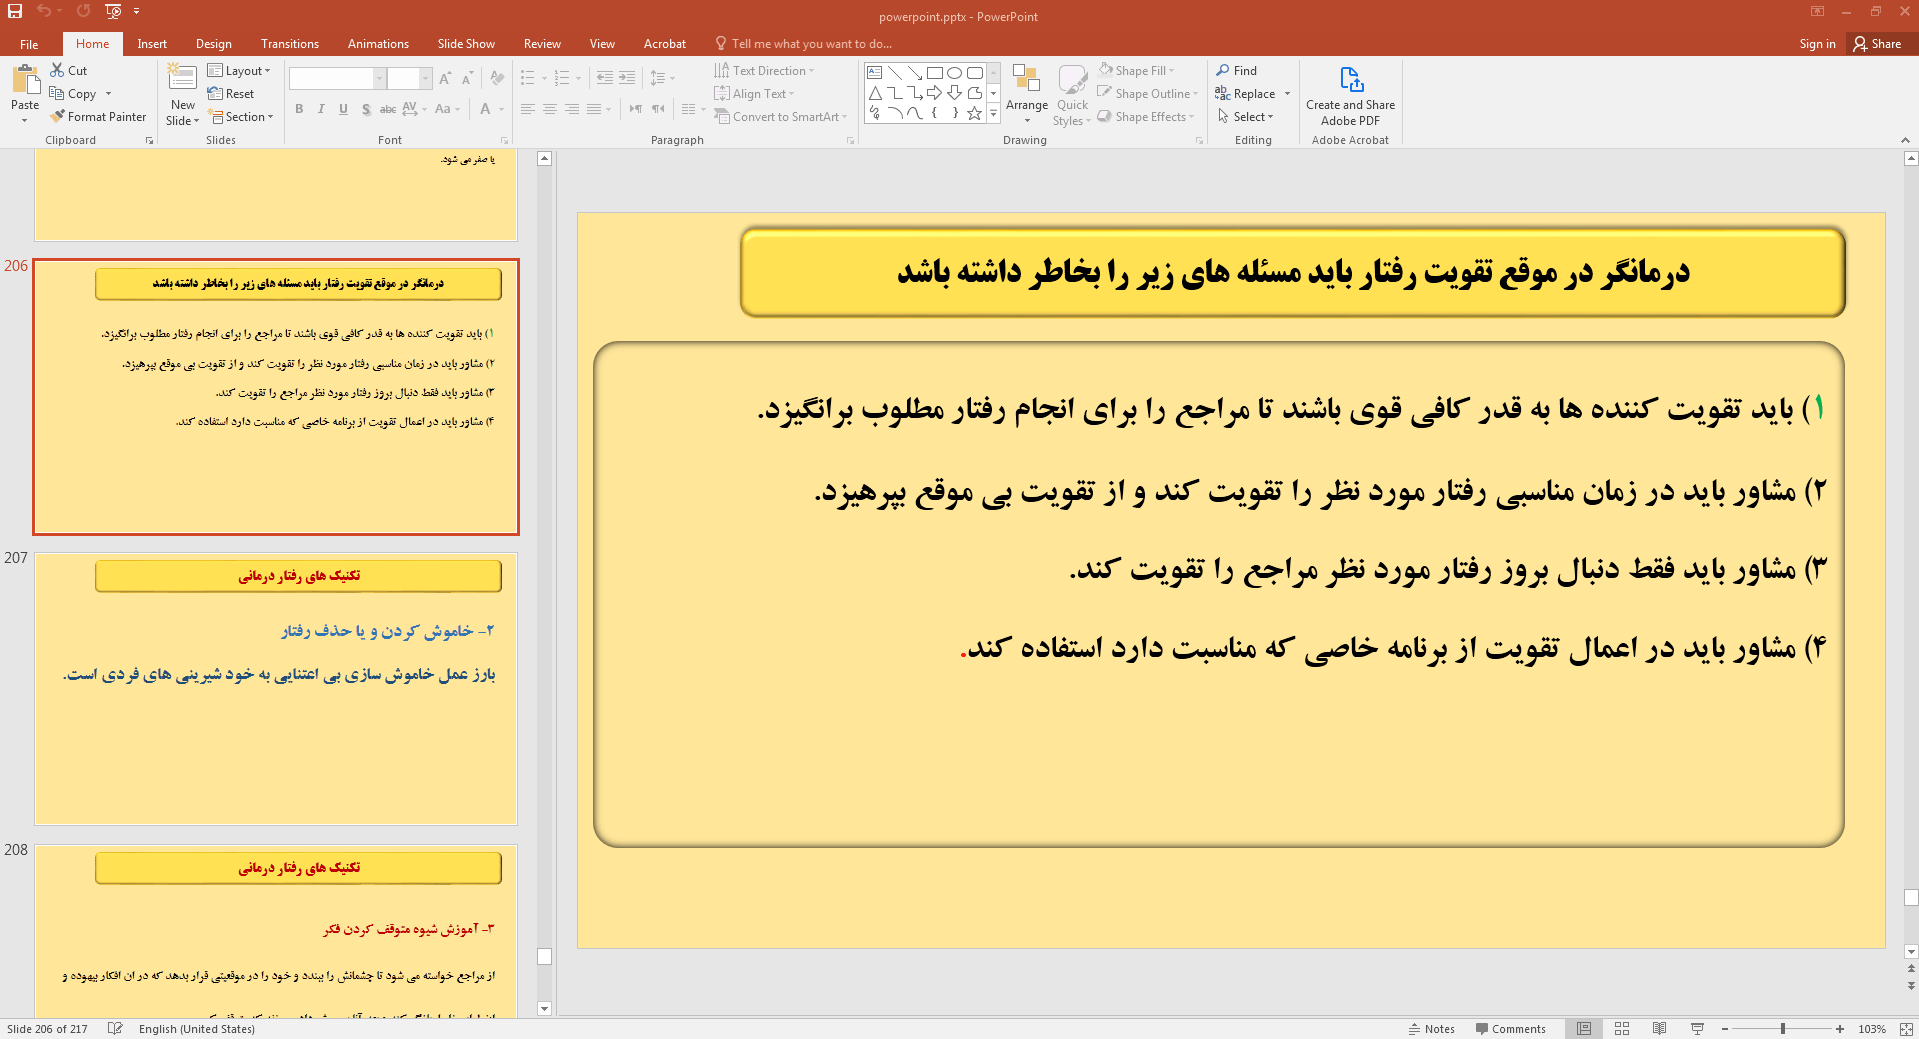Open spell check icon in status bar
The height and width of the screenshot is (1039, 1919).
pos(115,1028)
